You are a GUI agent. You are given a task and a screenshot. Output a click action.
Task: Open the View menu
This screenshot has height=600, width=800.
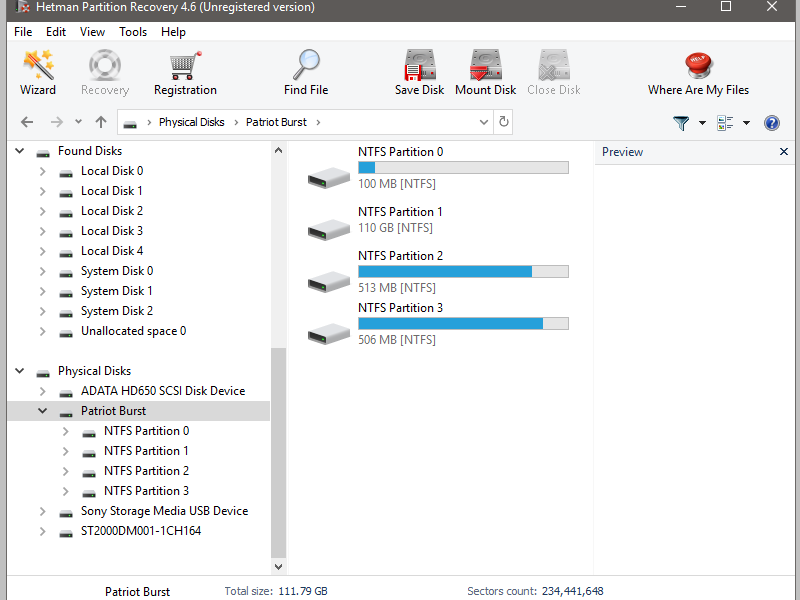92,32
